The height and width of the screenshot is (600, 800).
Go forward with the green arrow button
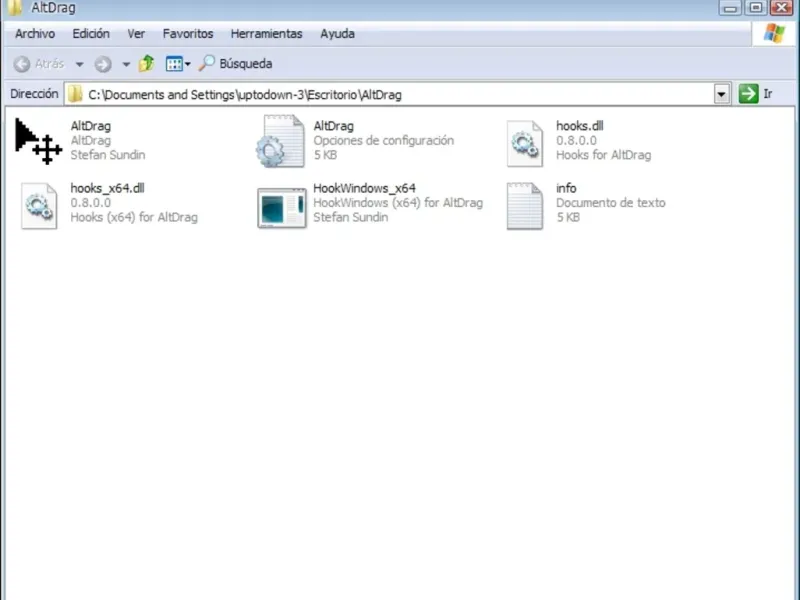coord(103,64)
